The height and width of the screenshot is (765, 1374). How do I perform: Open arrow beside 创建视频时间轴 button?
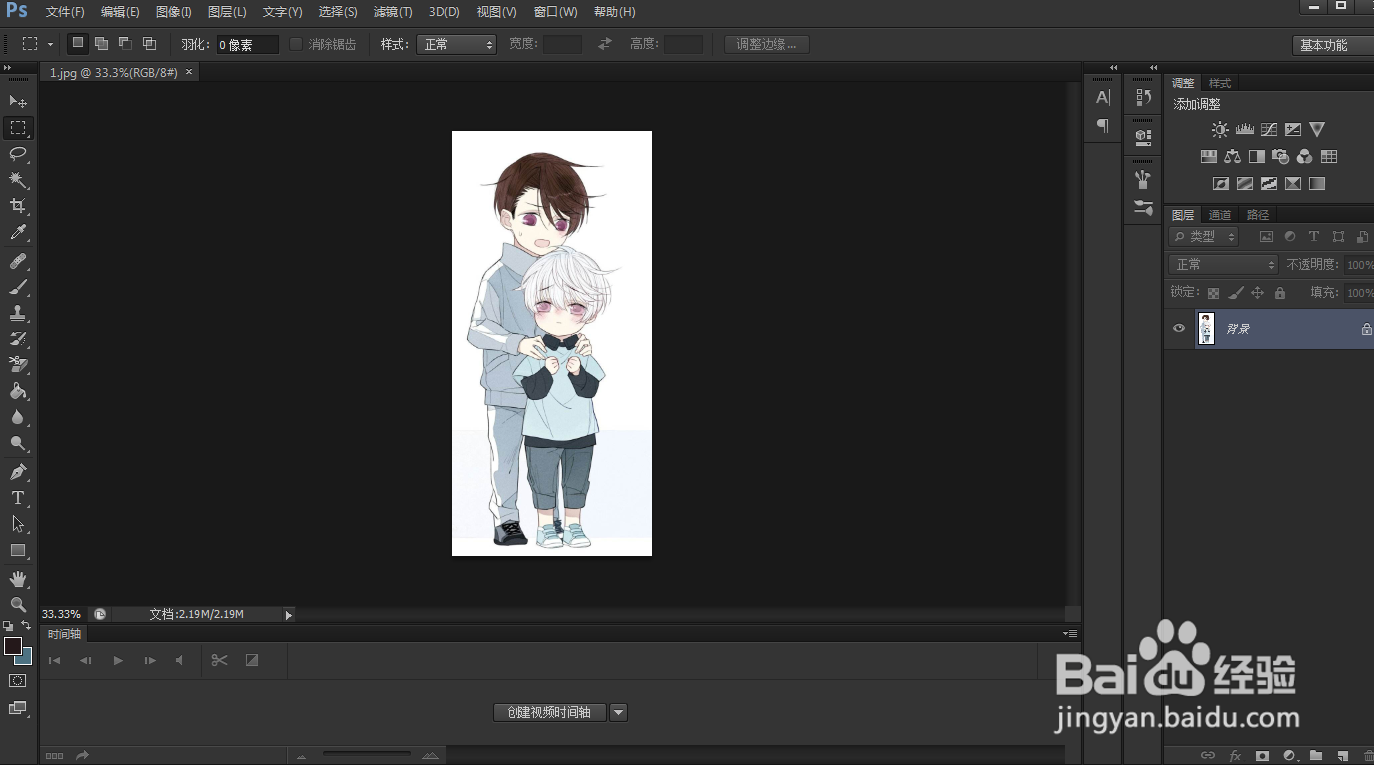pyautogui.click(x=618, y=712)
